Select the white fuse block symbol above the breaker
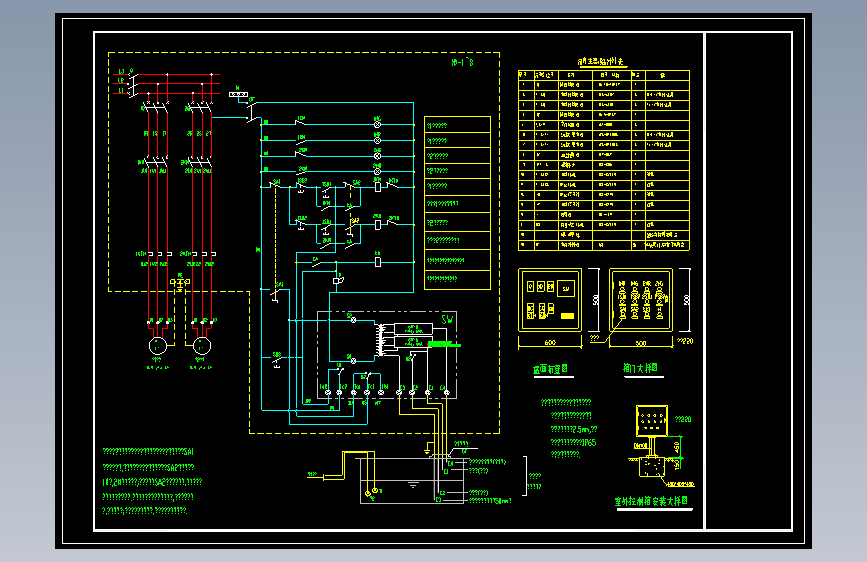Viewport: 867px width, 562px height. (x=238, y=95)
